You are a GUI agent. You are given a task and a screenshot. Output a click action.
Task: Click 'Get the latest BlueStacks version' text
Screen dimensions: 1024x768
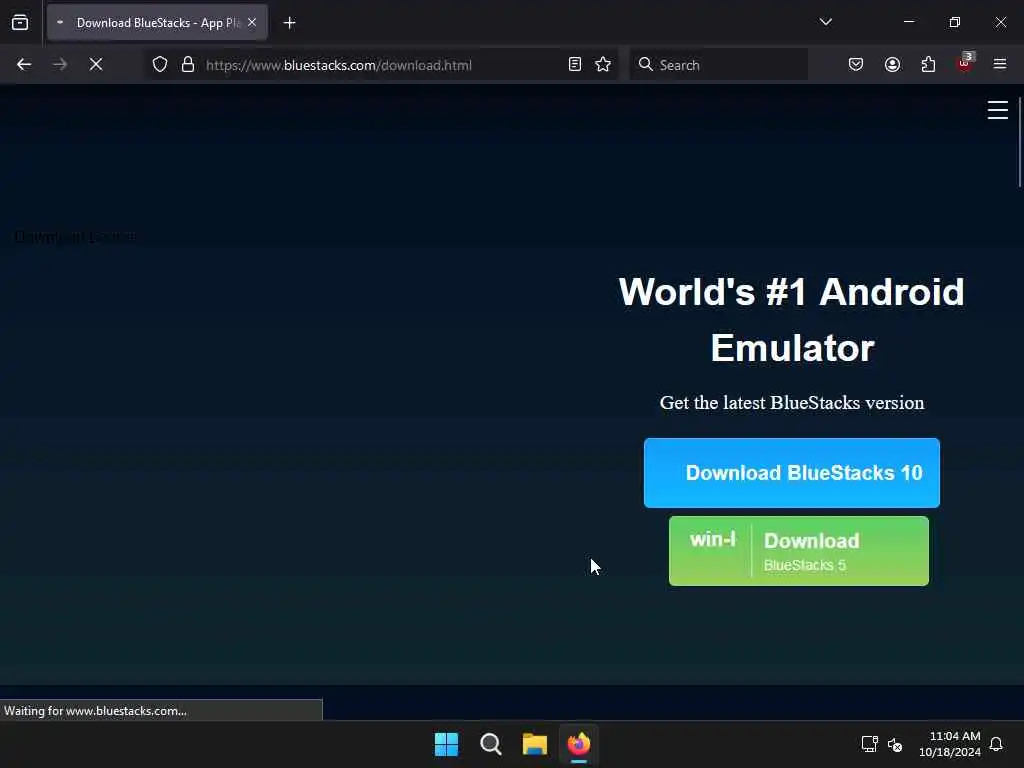tap(792, 403)
